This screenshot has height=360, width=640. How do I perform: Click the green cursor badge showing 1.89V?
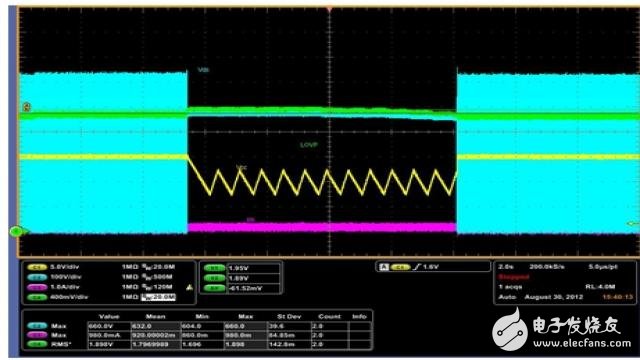click(215, 278)
